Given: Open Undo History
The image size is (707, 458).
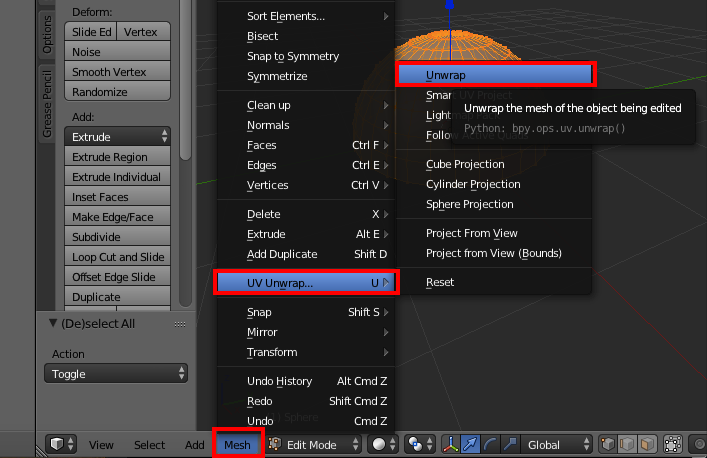Looking at the screenshot, I should [307, 381].
